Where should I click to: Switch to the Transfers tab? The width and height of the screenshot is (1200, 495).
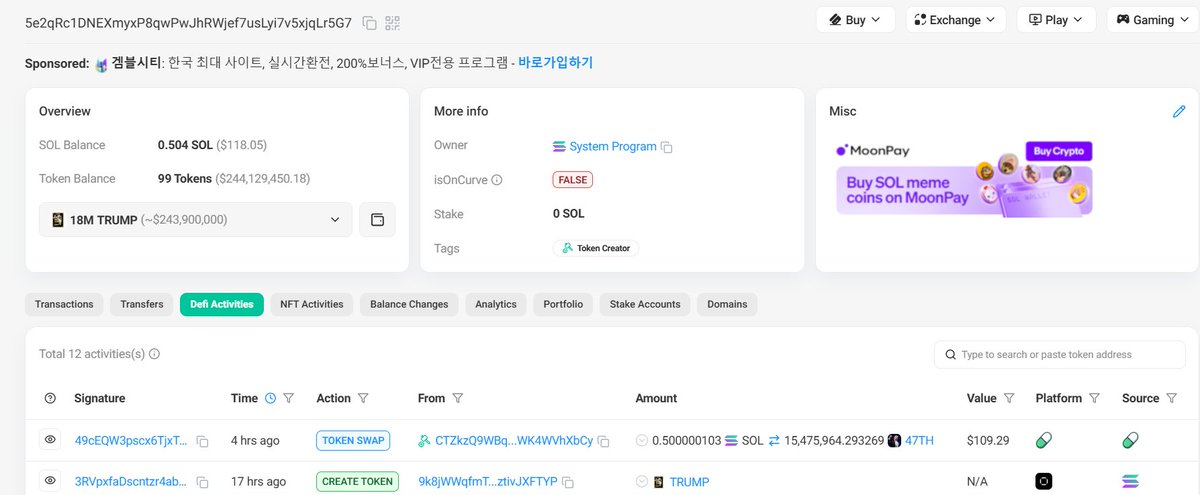click(x=142, y=304)
